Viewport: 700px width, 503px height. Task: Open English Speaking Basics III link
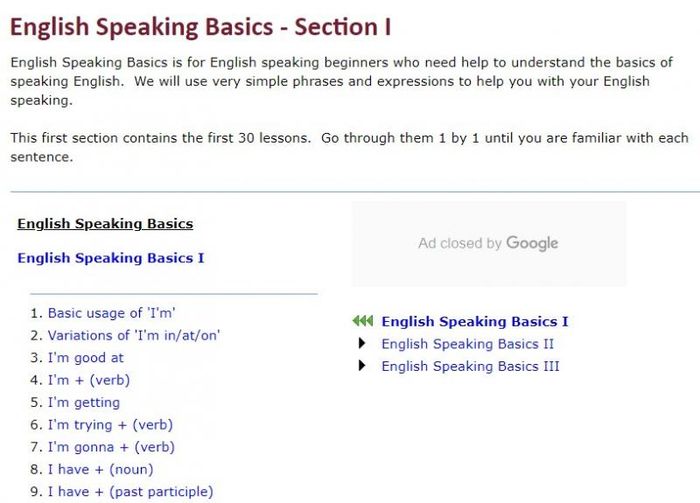point(470,366)
